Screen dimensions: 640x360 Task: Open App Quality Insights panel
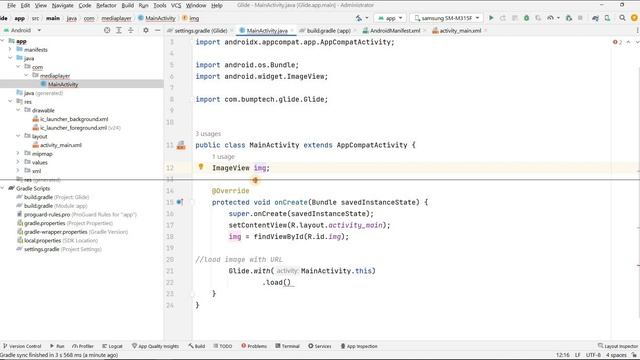(155, 346)
